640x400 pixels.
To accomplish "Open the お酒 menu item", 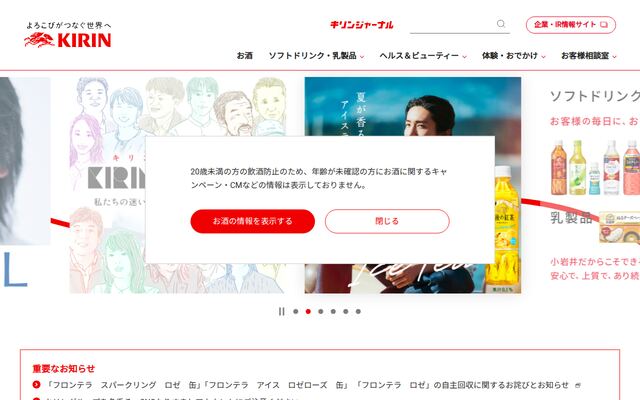I will click(245, 56).
